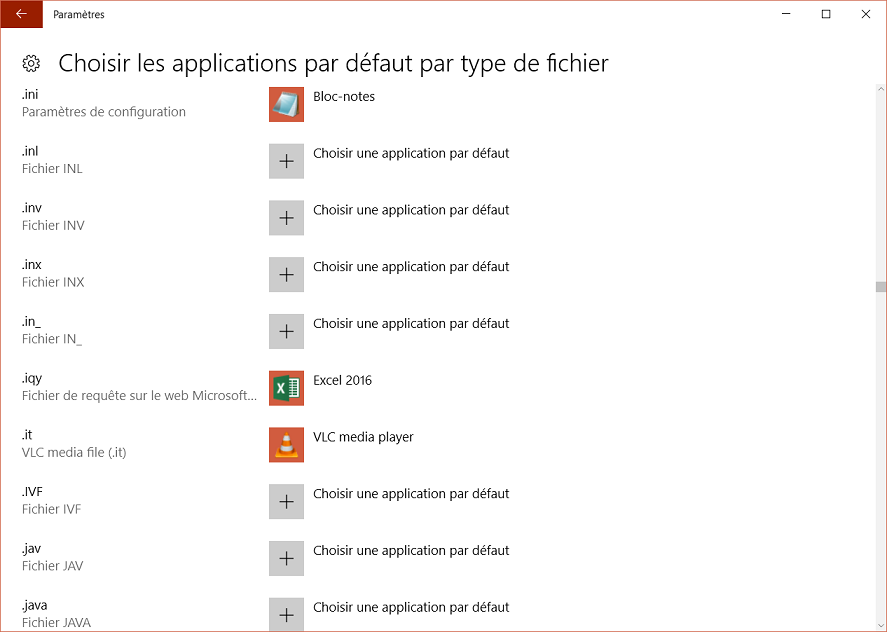The width and height of the screenshot is (887, 632).
Task: Select the .in_ extension label
Action: point(31,322)
